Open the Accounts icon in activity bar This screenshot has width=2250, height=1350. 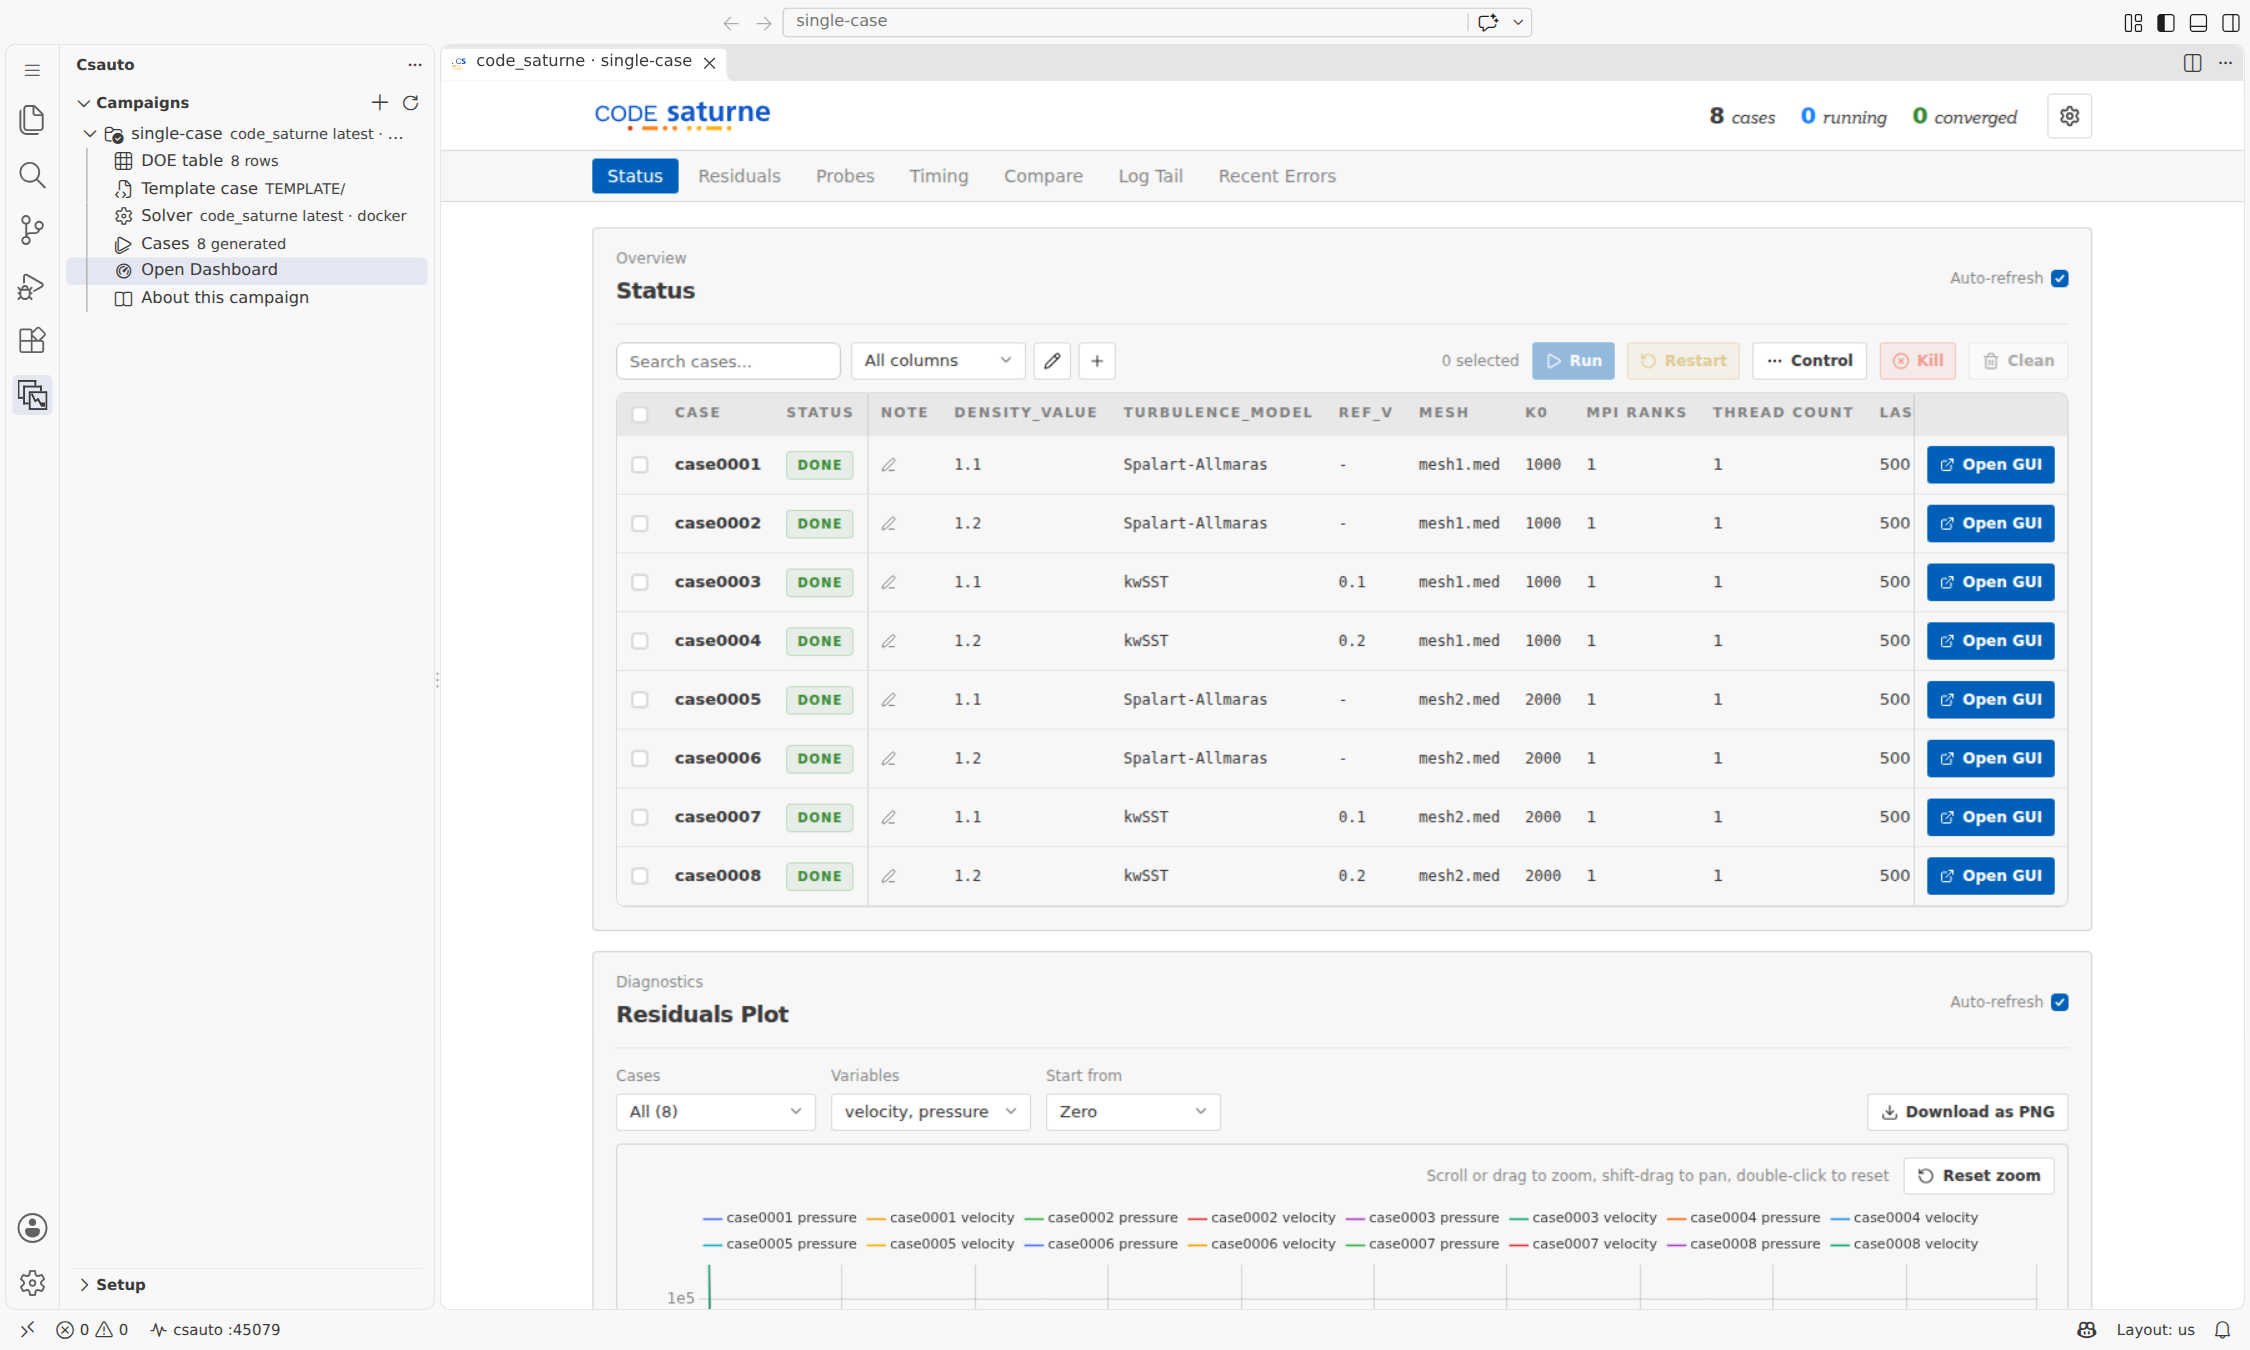(32, 1228)
